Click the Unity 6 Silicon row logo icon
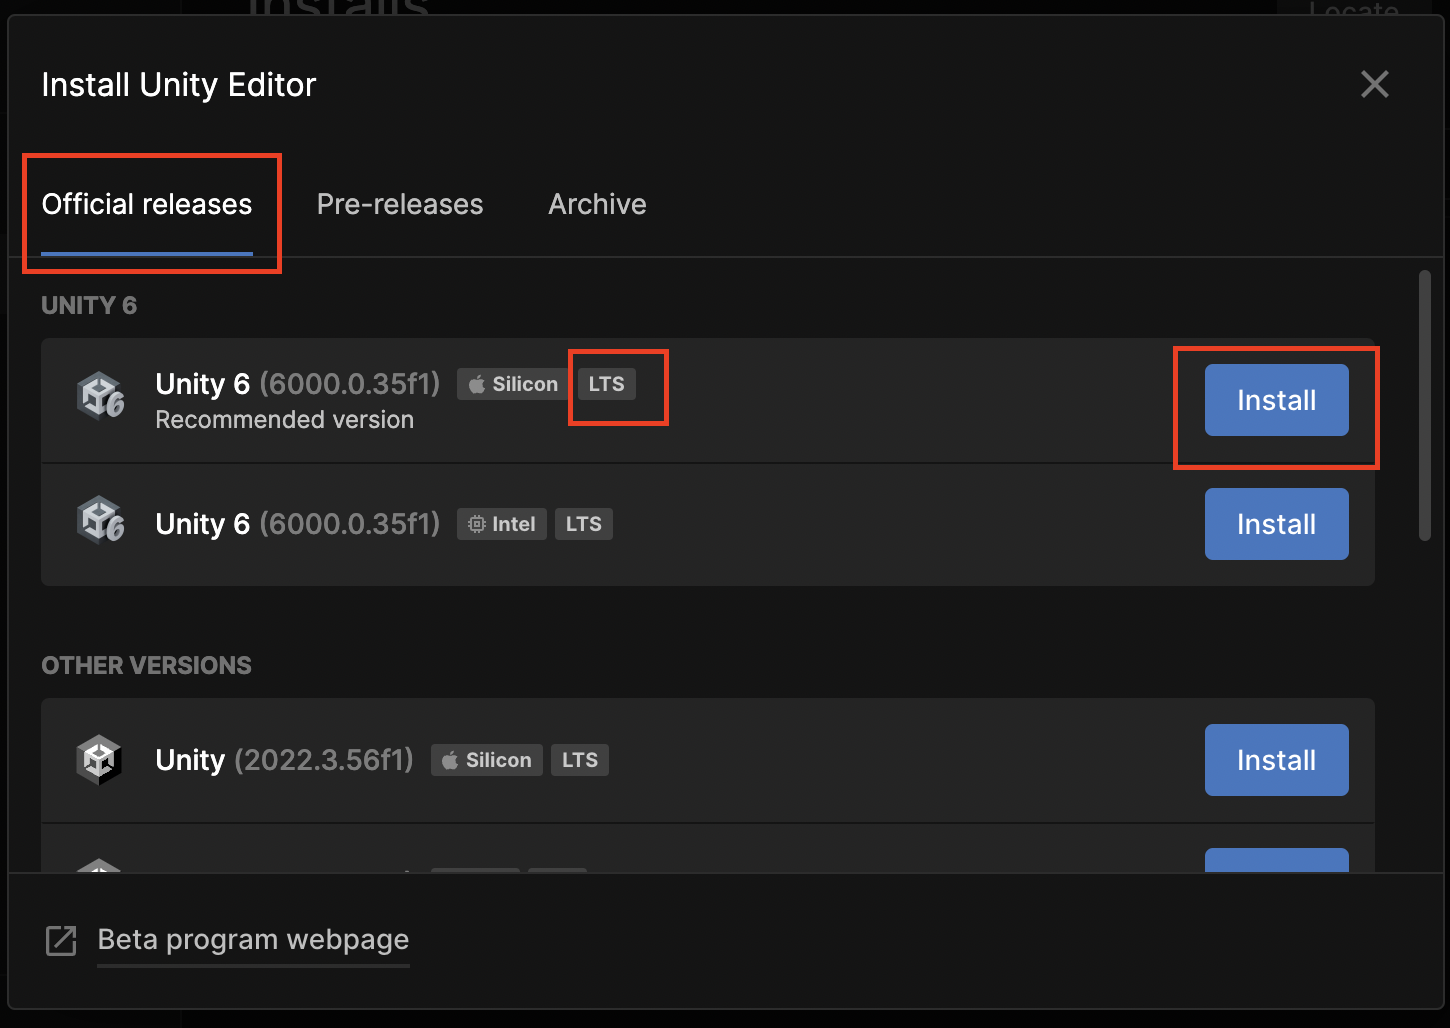The image size is (1450, 1028). point(100,396)
